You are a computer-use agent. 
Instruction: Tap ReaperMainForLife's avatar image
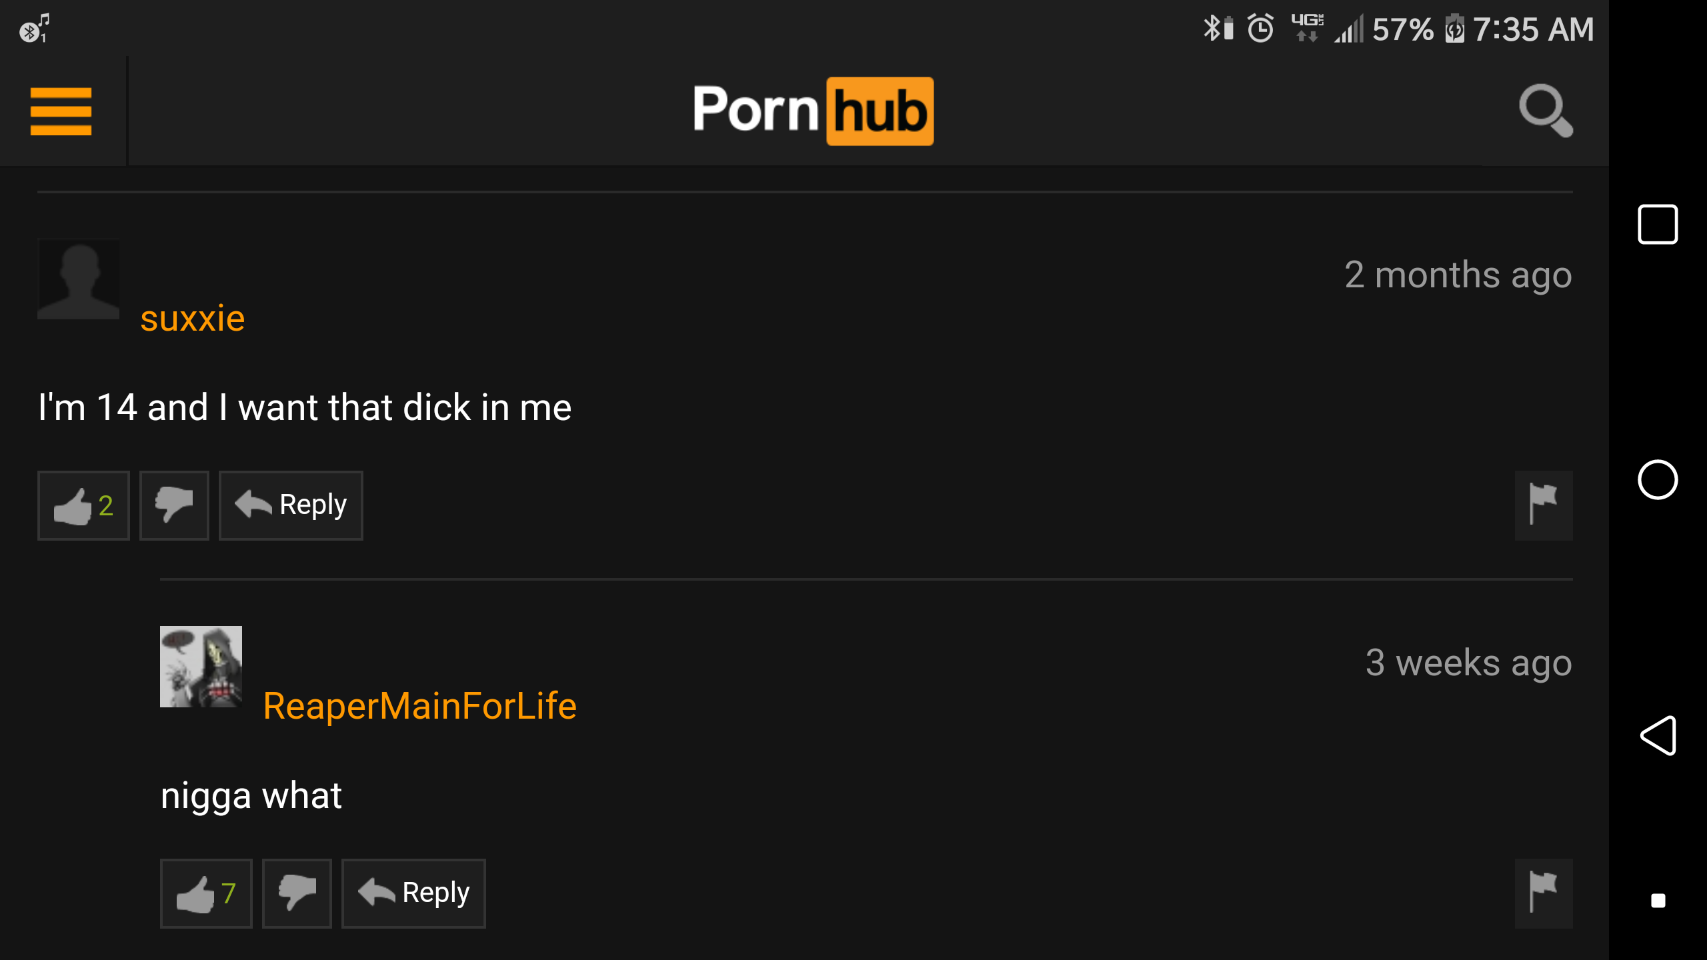click(201, 667)
